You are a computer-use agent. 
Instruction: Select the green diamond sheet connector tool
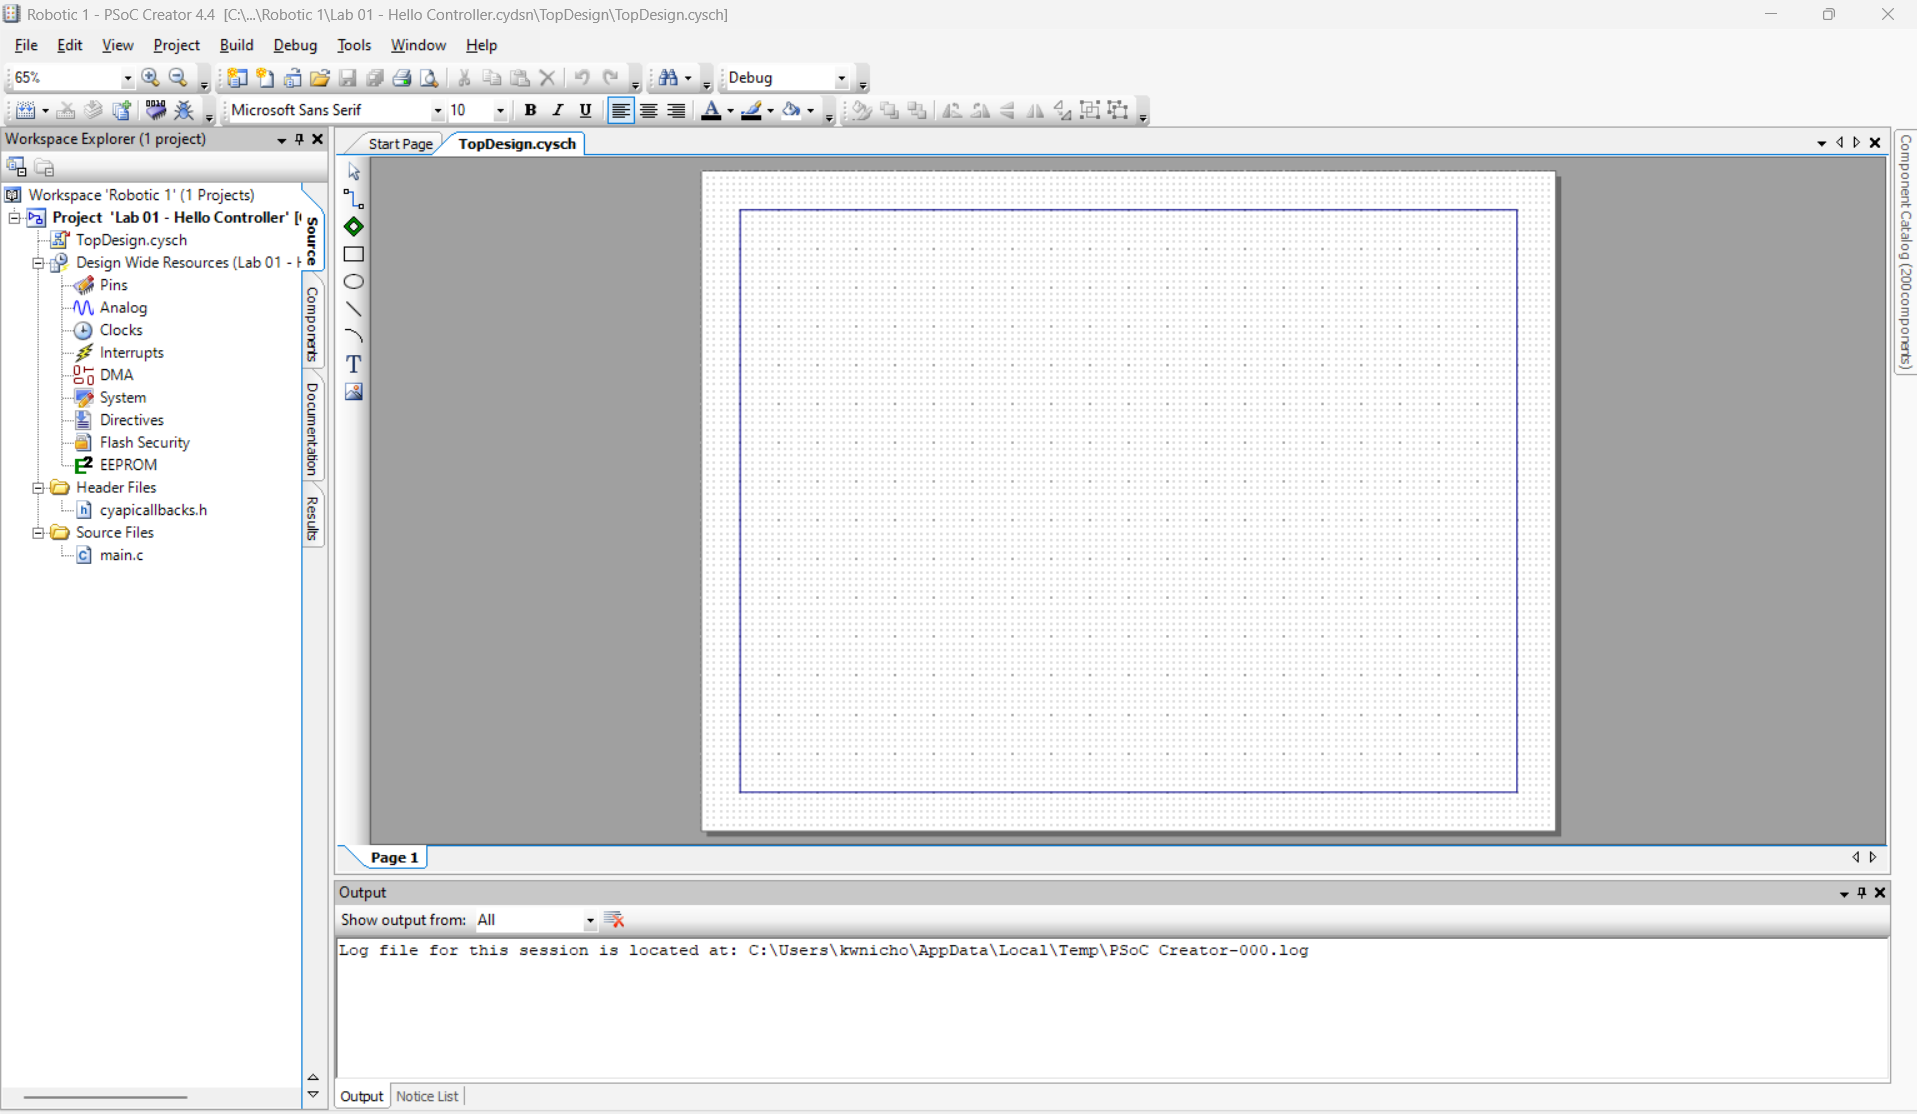[x=354, y=227]
